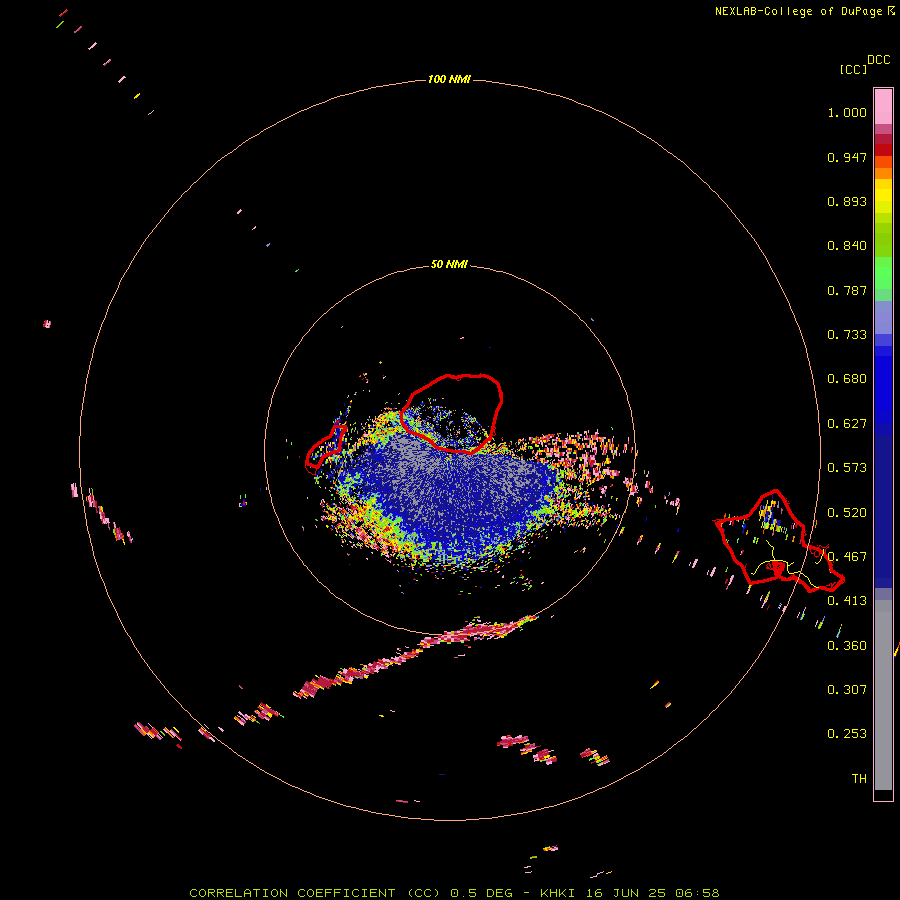This screenshot has width=900, height=900.
Task: Select the Correlation Coefficient caption at bottom
Action: [x=454, y=893]
